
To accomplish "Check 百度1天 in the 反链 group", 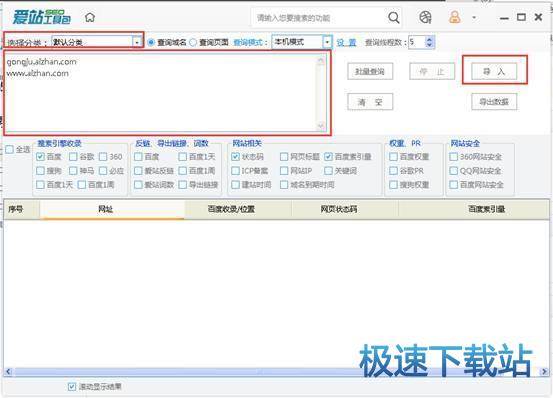I will pos(183,157).
